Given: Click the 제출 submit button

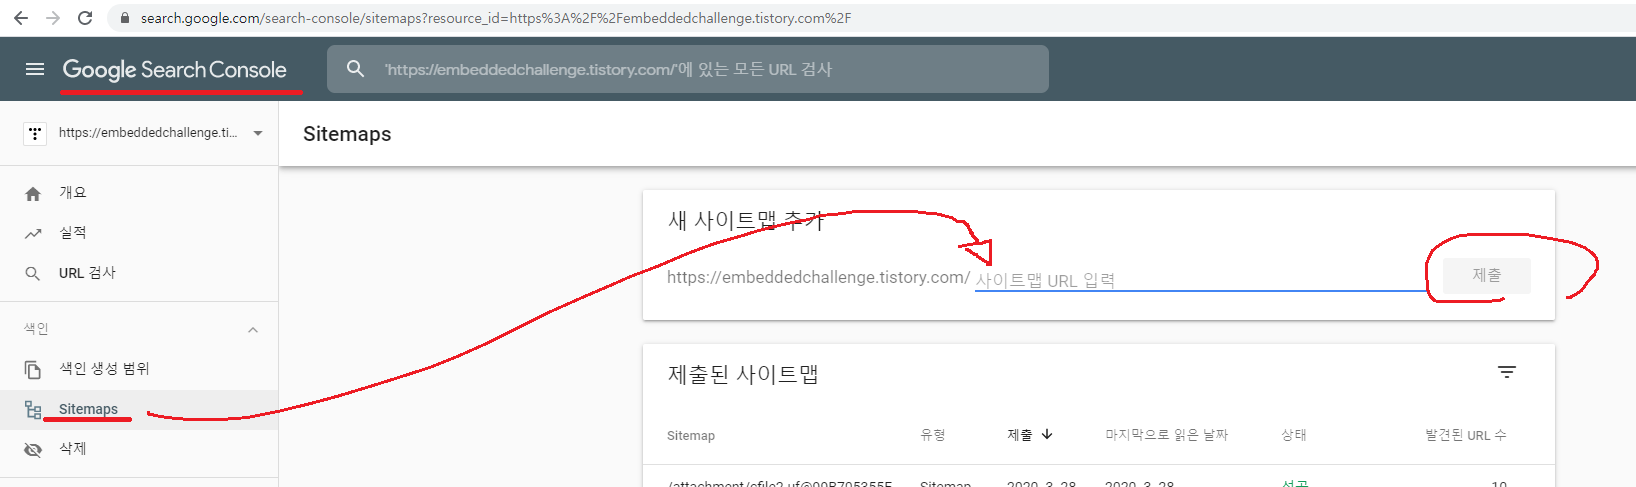Looking at the screenshot, I should pyautogui.click(x=1486, y=275).
